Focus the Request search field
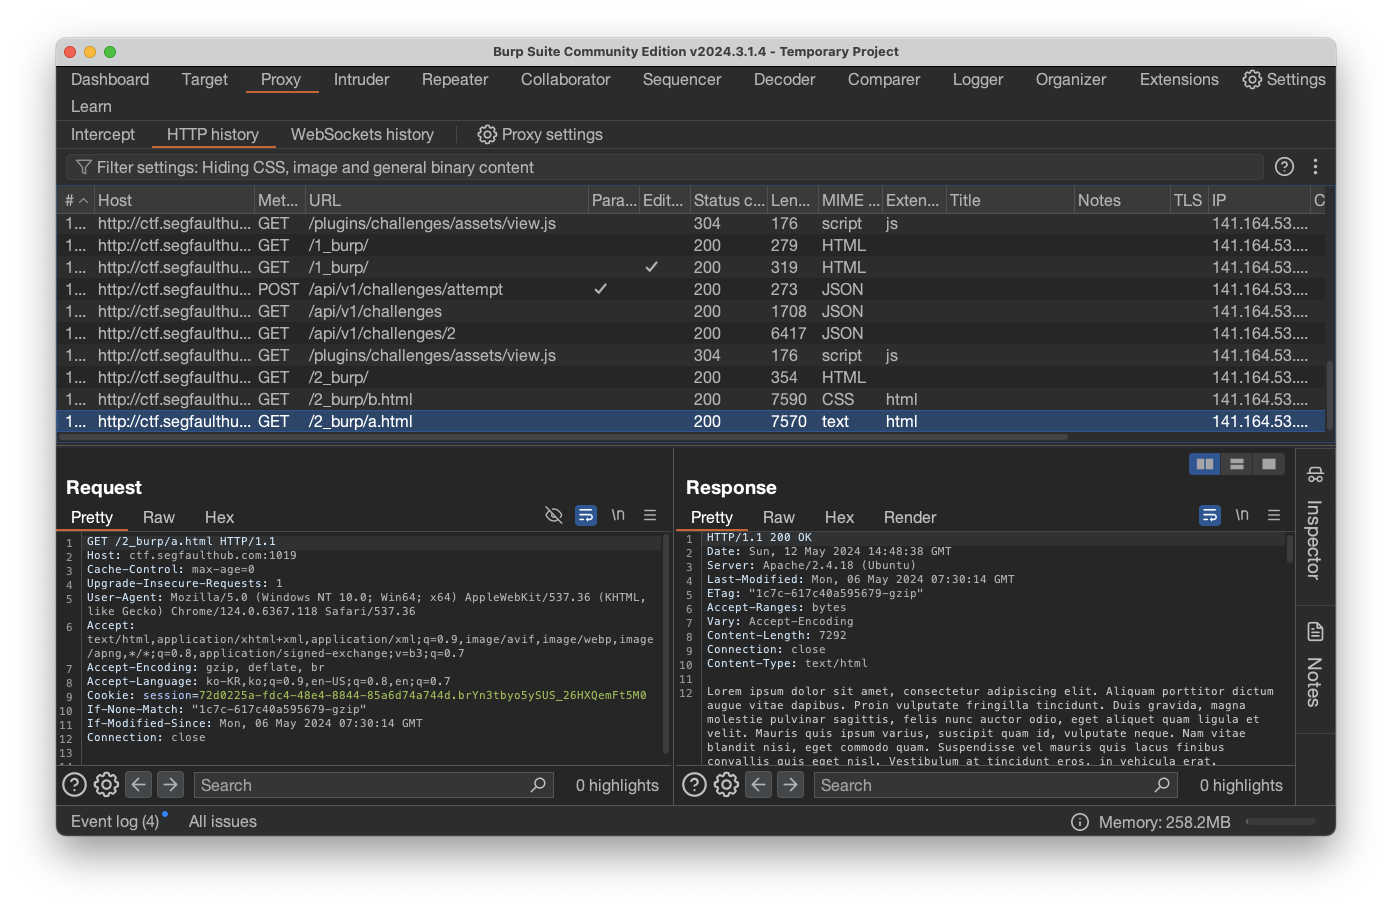This screenshot has height=910, width=1392. pos(374,785)
